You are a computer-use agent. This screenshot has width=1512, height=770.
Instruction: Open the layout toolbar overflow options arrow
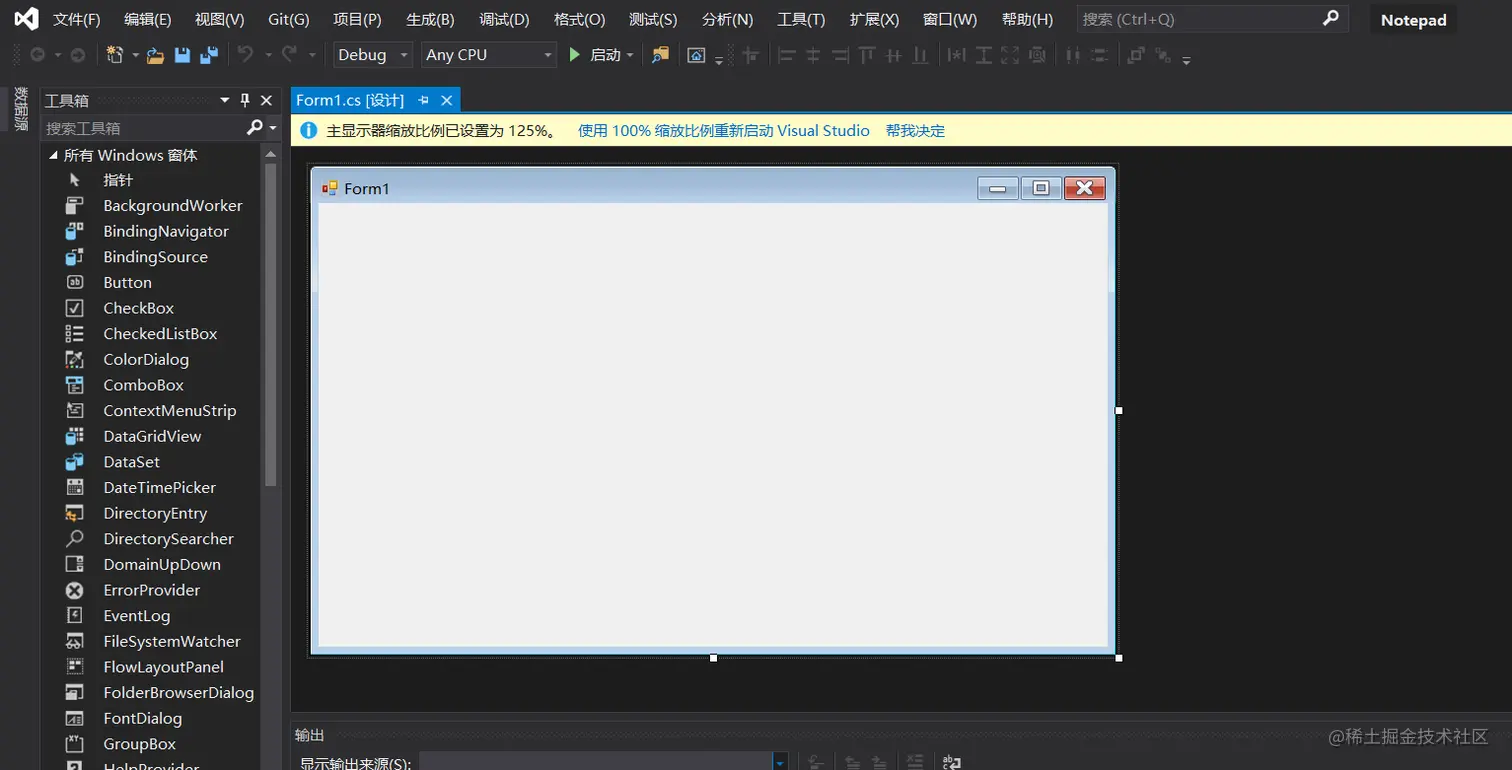[x=1186, y=59]
